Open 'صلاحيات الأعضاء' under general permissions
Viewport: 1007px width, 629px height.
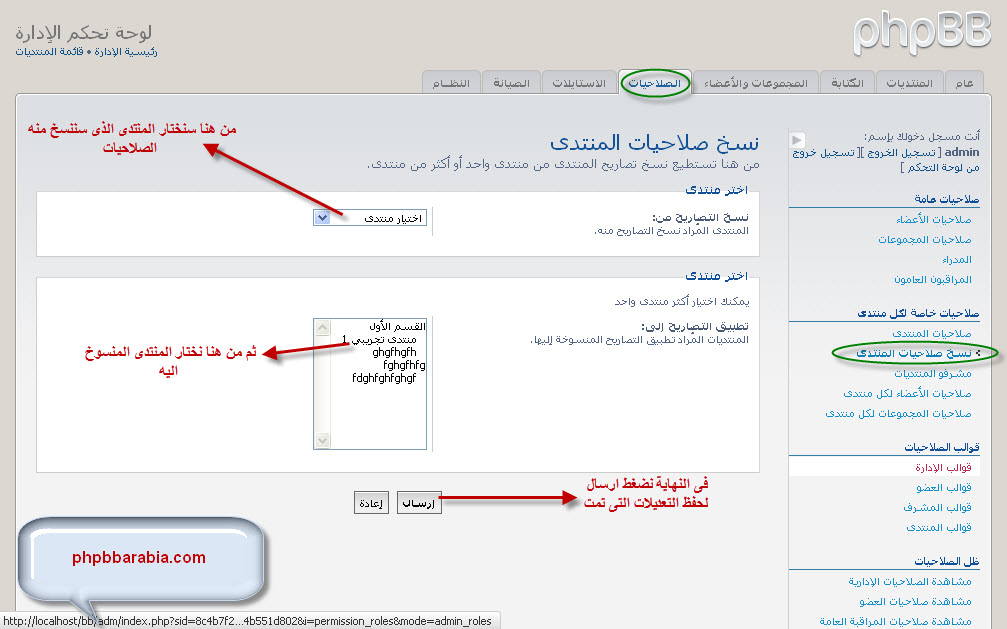pyautogui.click(x=933, y=220)
